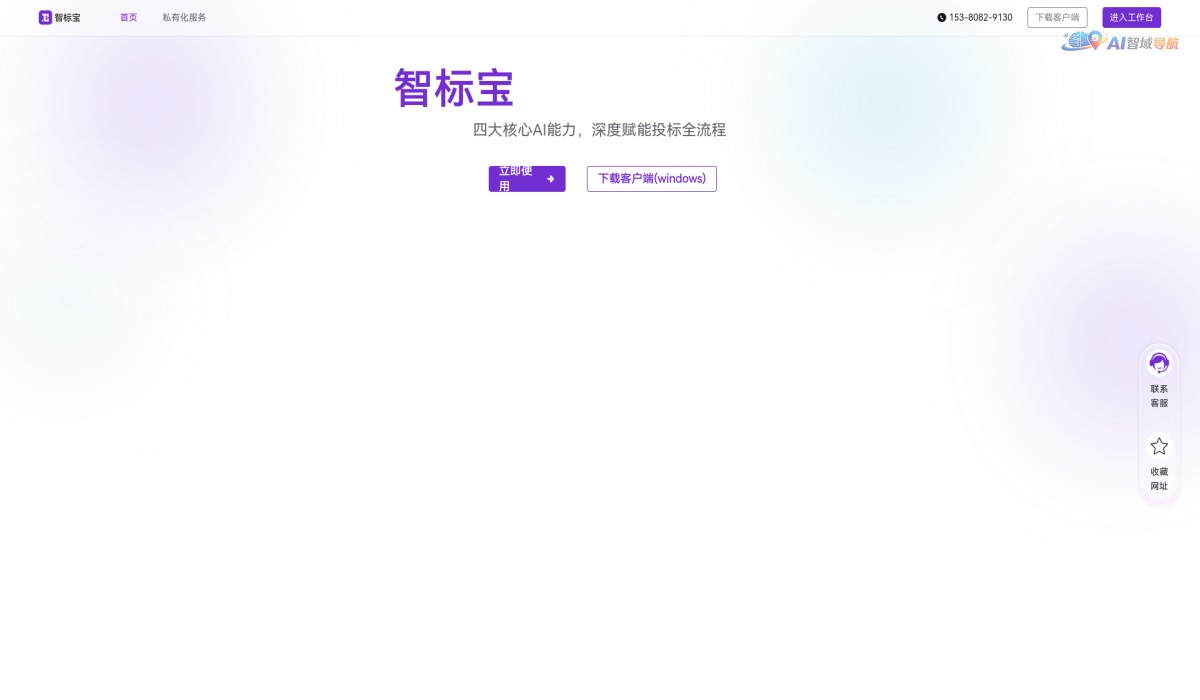Click the 收藏网址 label
The height and width of the screenshot is (700, 1200).
point(1159,478)
